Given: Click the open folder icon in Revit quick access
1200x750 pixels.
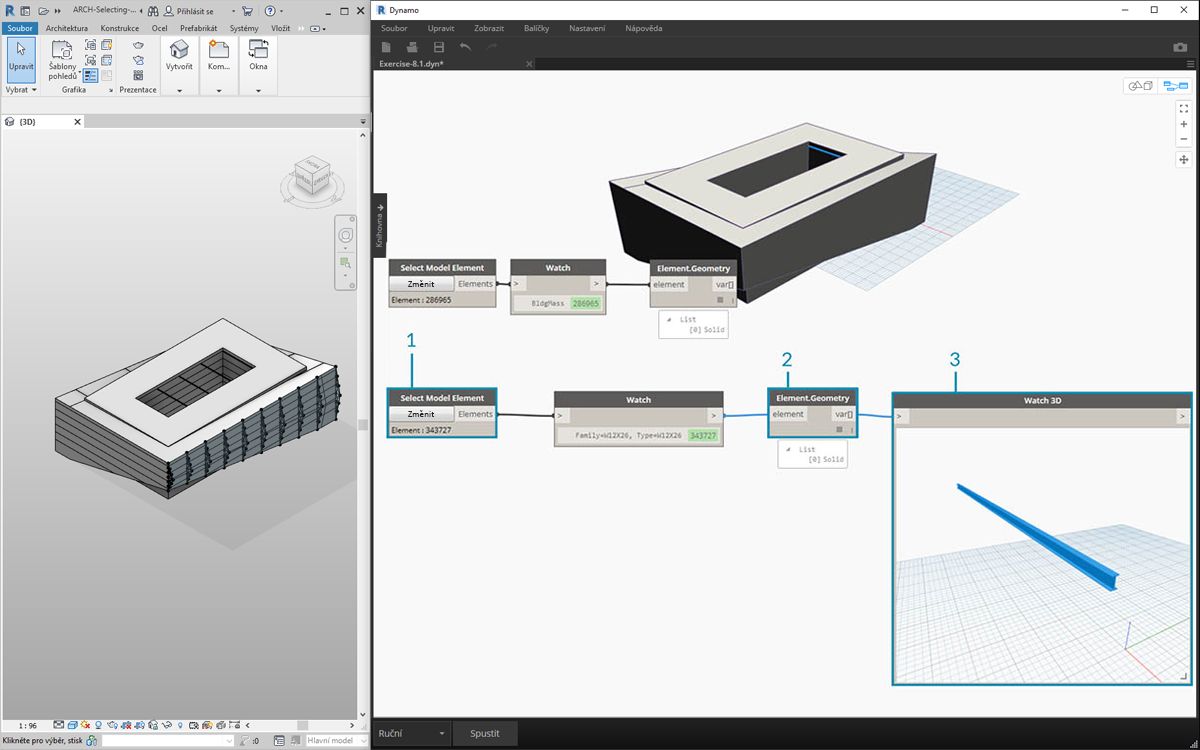Looking at the screenshot, I should pos(43,11).
